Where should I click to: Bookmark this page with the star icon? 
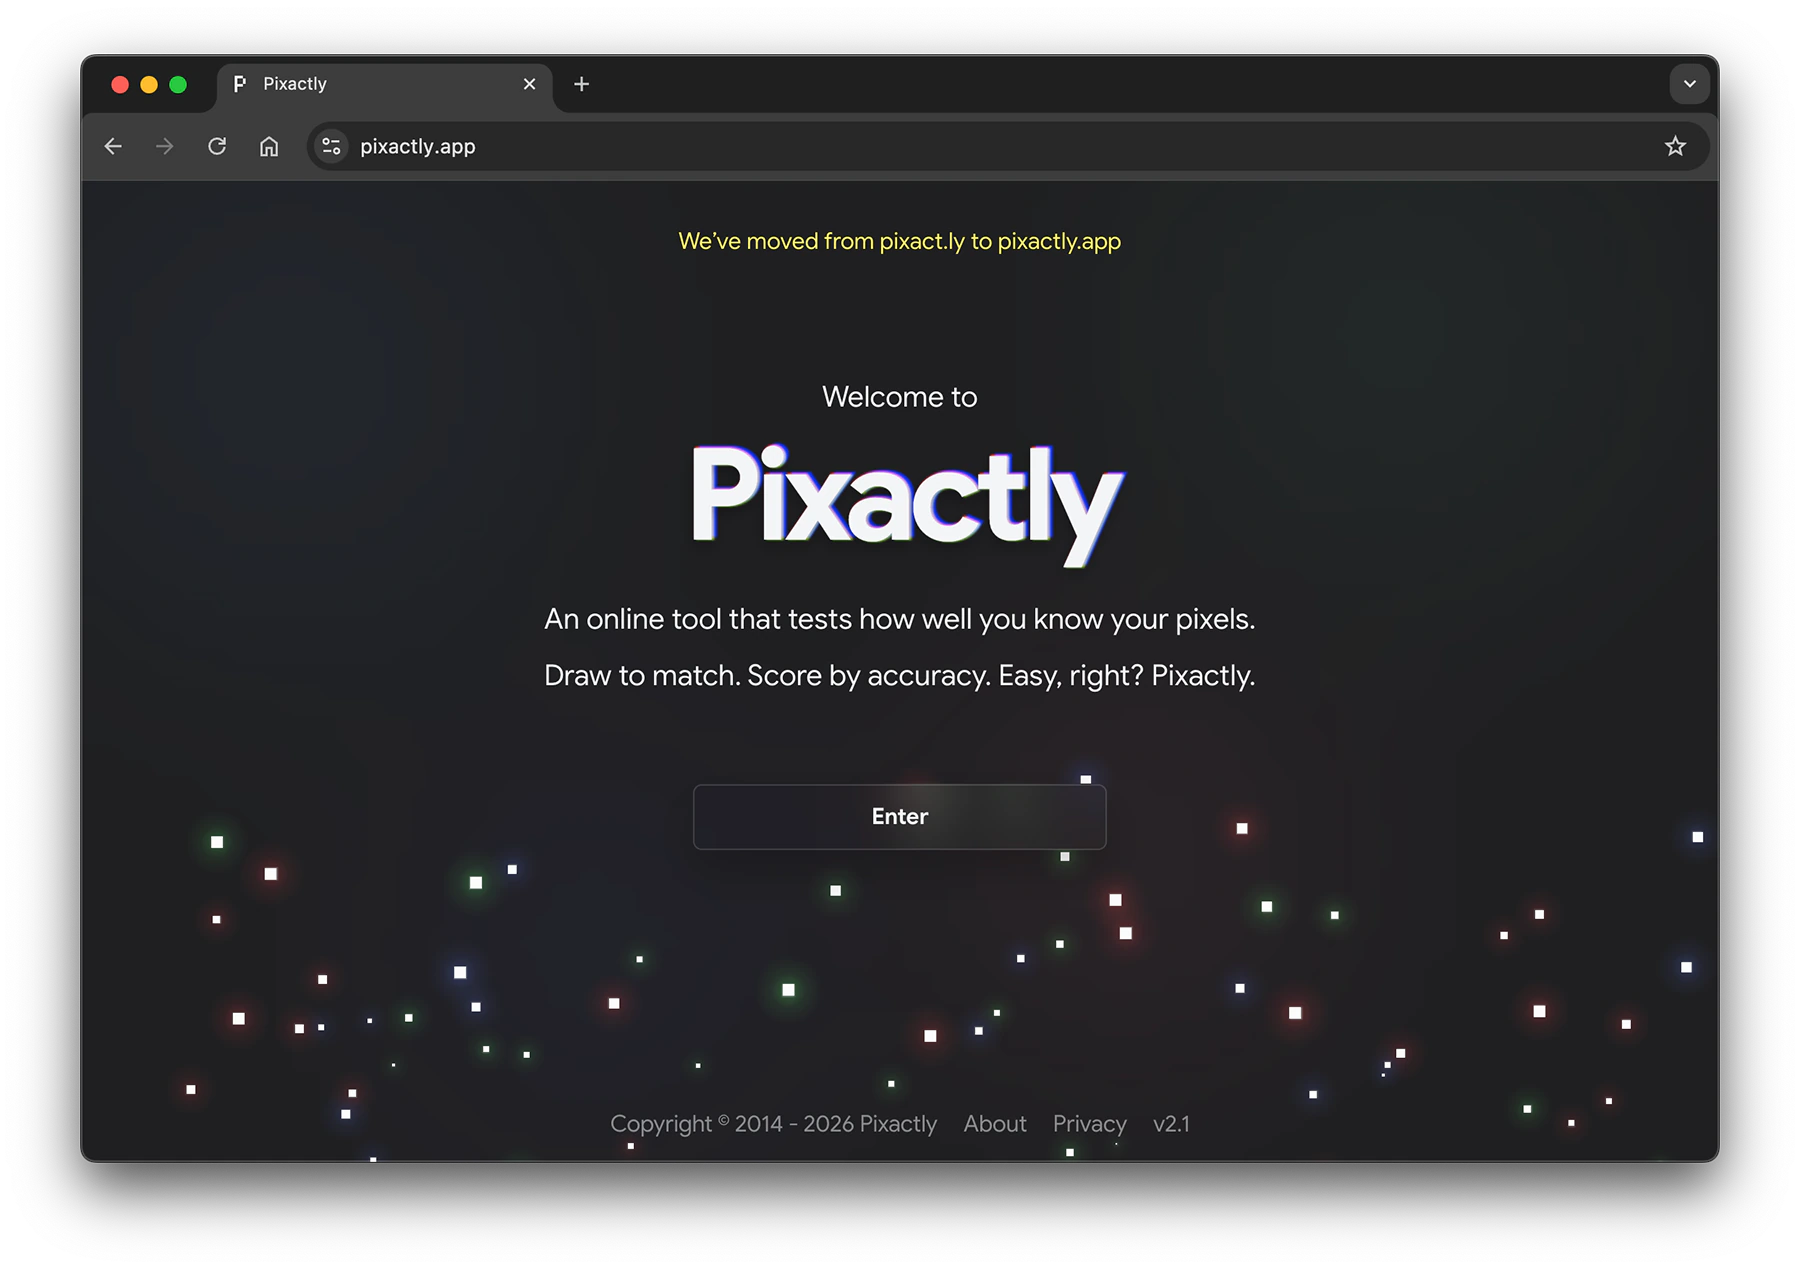[x=1675, y=146]
